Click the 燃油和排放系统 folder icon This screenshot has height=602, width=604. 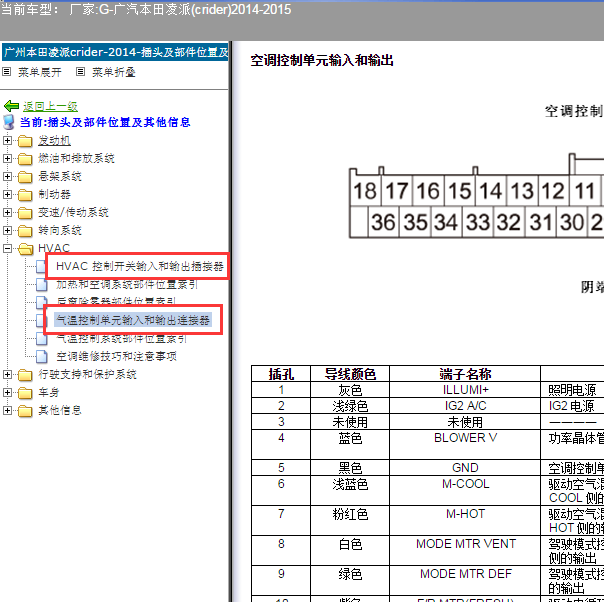[25, 159]
